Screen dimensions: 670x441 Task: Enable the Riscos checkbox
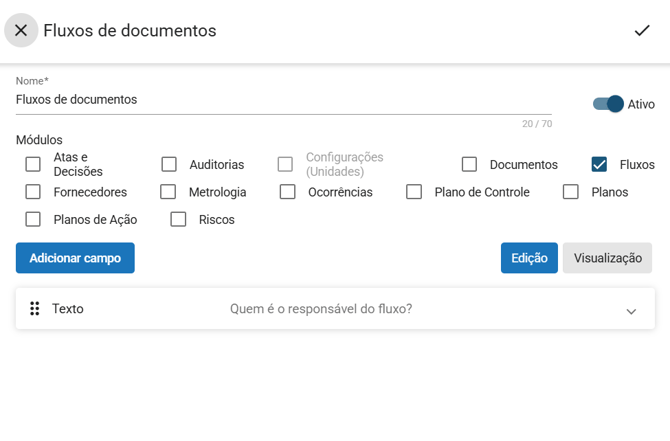coord(179,219)
